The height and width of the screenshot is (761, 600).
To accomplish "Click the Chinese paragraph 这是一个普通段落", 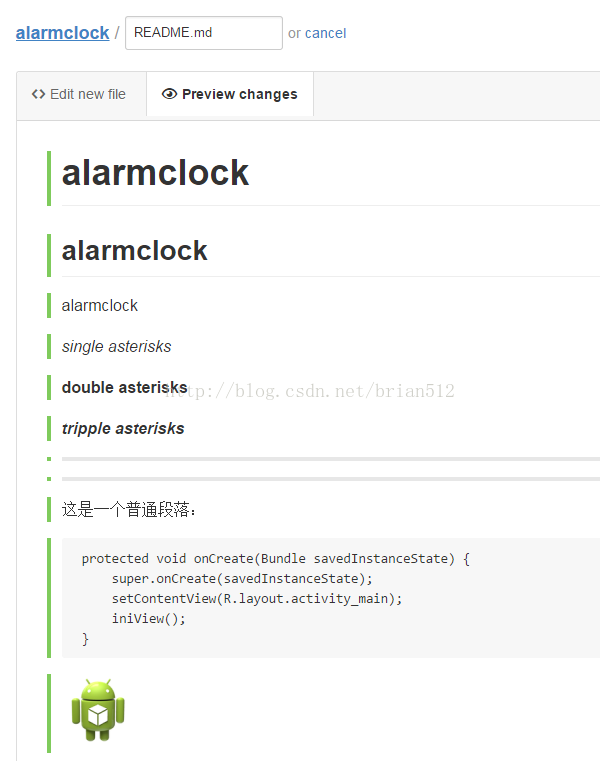I will (129, 510).
